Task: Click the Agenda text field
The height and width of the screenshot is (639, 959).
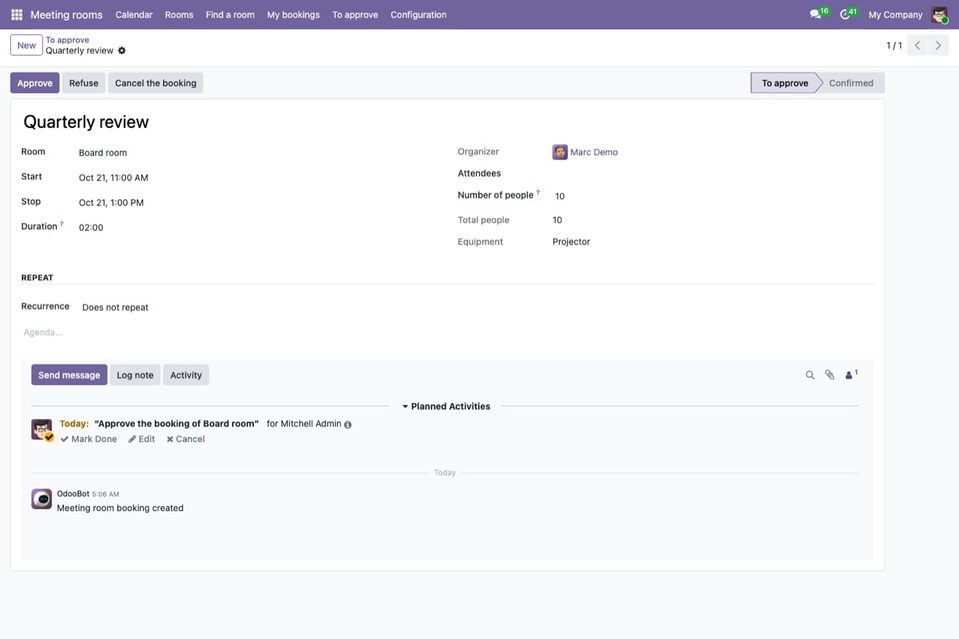Action: click(447, 333)
